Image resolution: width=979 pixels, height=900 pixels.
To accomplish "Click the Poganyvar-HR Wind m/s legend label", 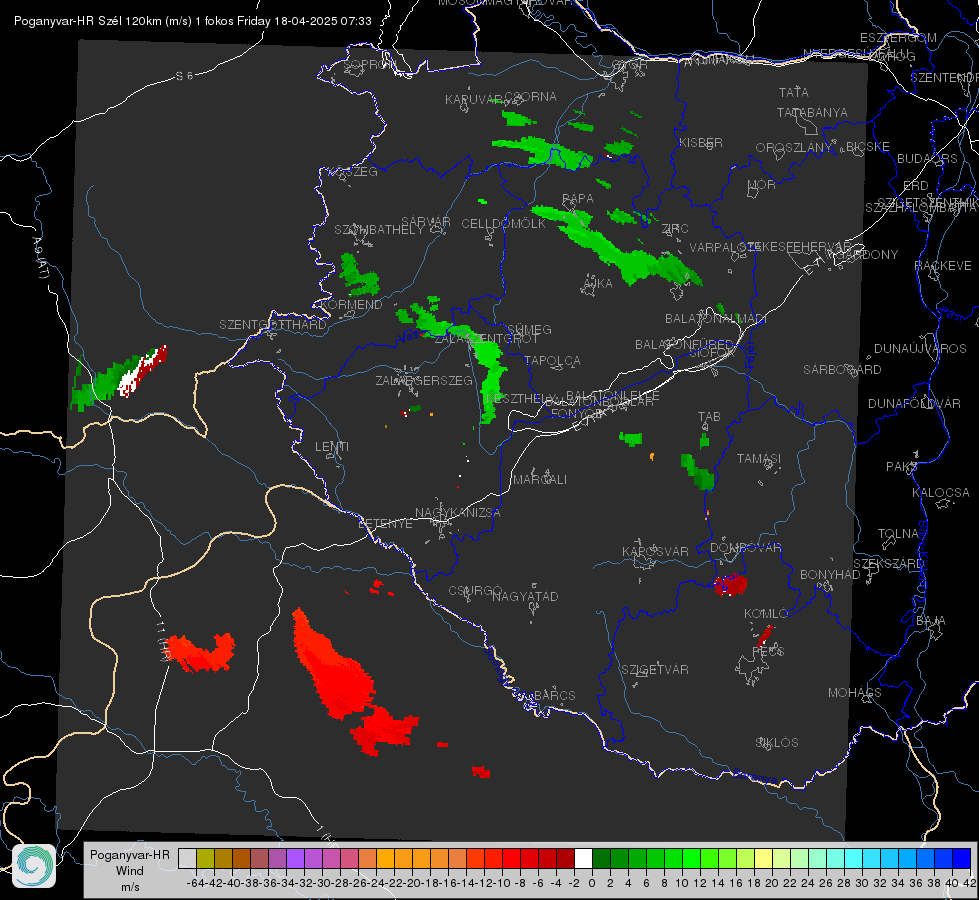I will coord(130,870).
